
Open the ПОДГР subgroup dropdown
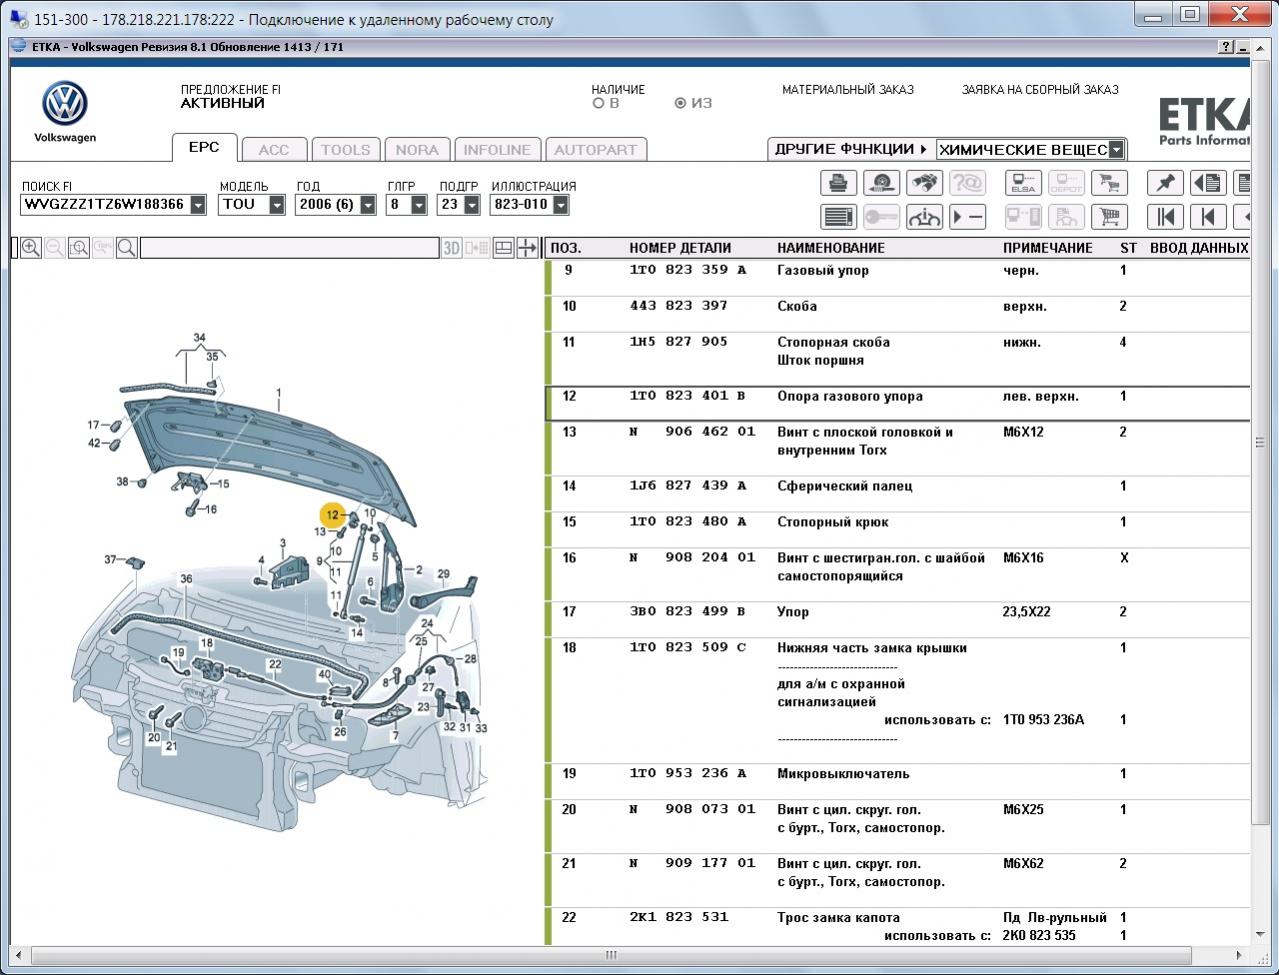click(470, 205)
